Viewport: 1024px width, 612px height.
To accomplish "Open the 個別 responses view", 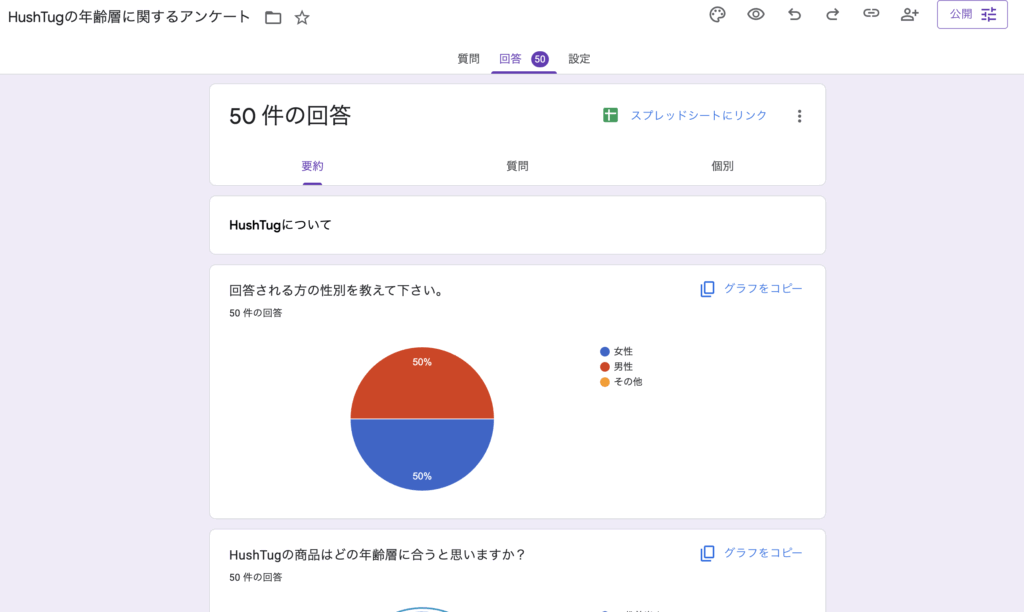I will [x=722, y=165].
